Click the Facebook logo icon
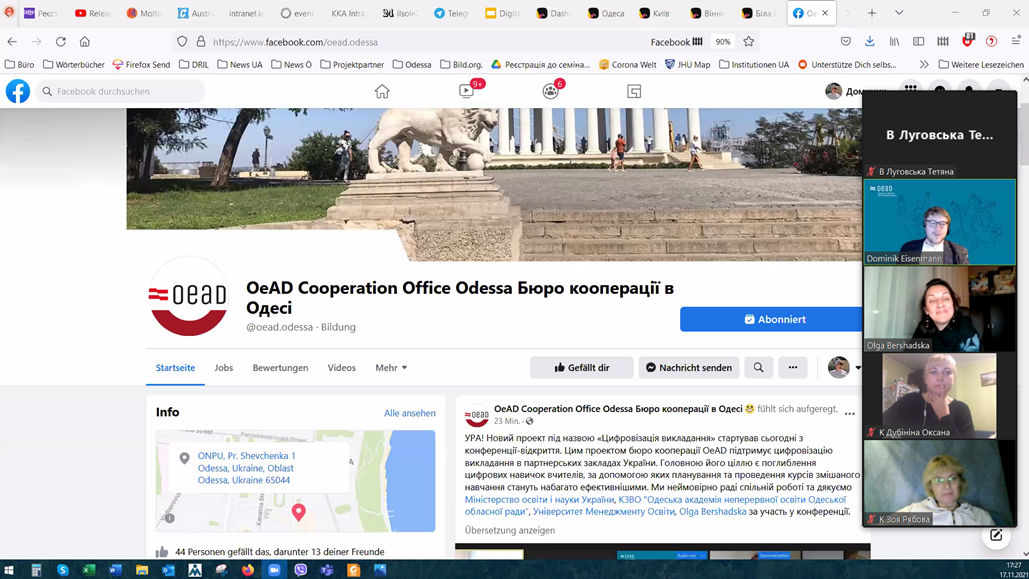The width and height of the screenshot is (1029, 579). click(x=18, y=91)
